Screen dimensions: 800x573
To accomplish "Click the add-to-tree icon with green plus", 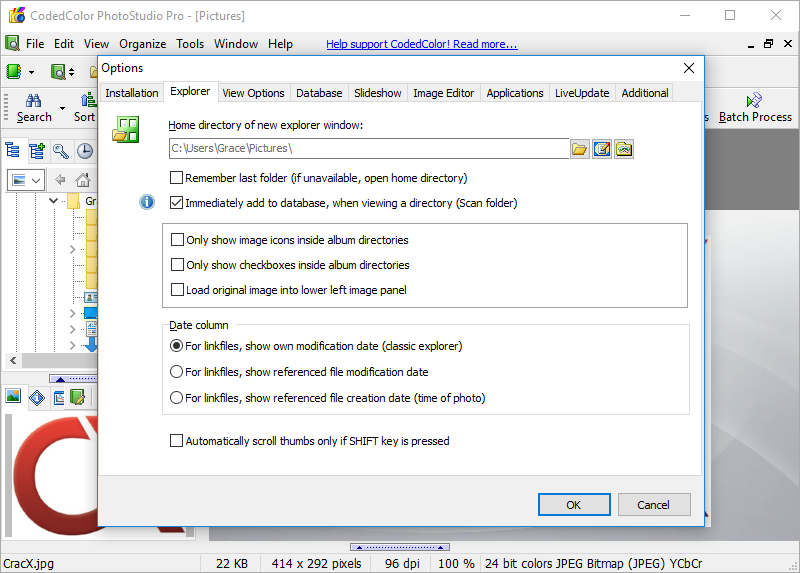I will tap(37, 151).
